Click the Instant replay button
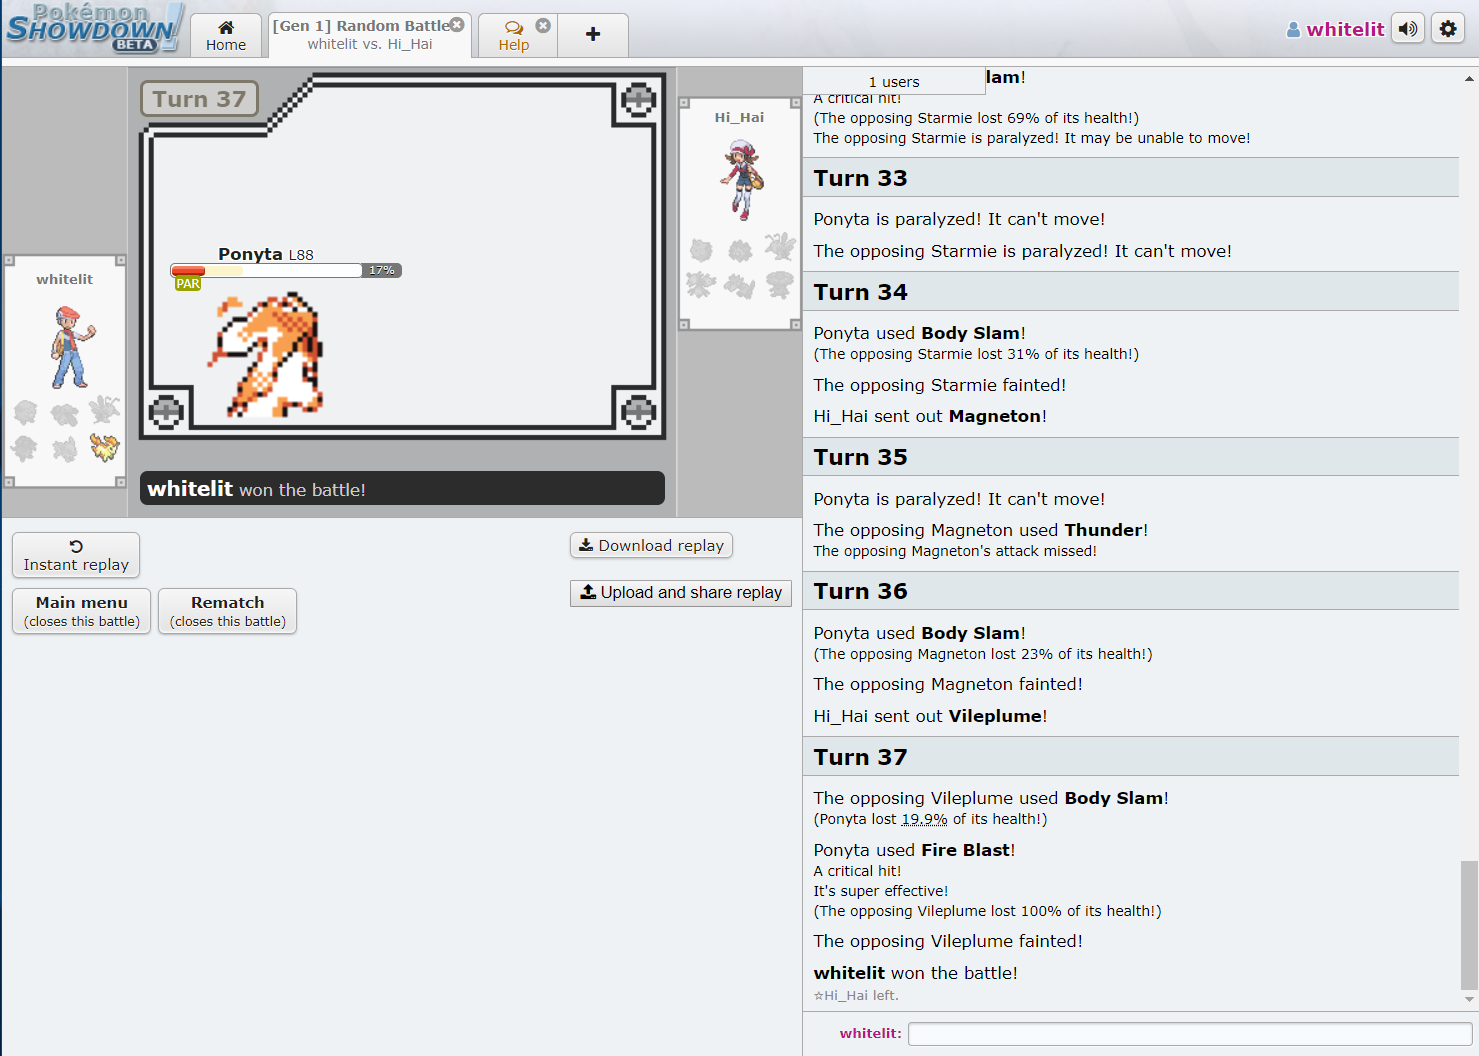Viewport: 1479px width, 1056px height. coord(76,555)
